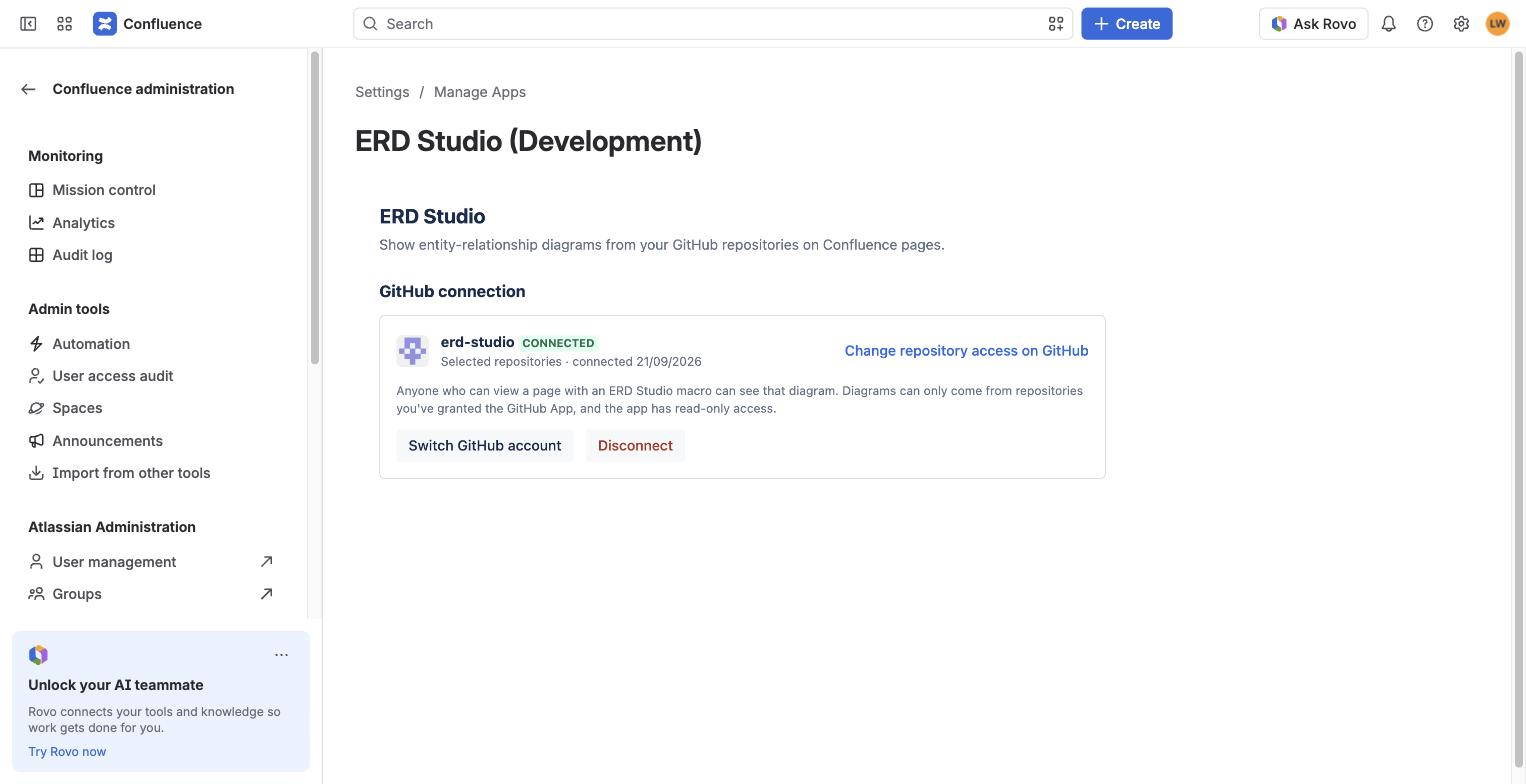Viewport: 1526px width, 784px height.
Task: Click the Create button
Action: pyautogui.click(x=1127, y=24)
